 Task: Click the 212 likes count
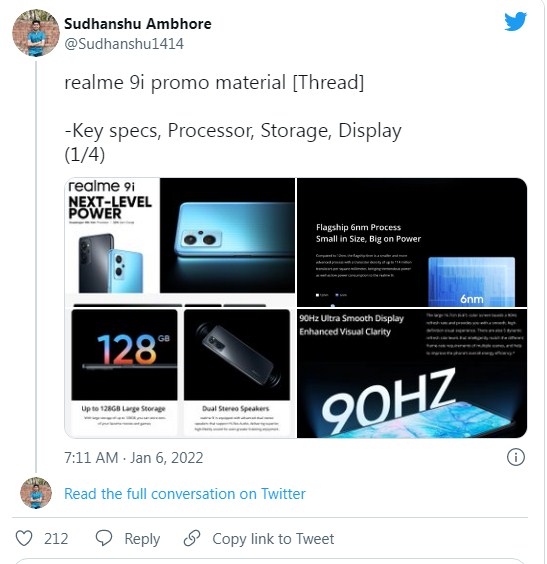pos(56,539)
